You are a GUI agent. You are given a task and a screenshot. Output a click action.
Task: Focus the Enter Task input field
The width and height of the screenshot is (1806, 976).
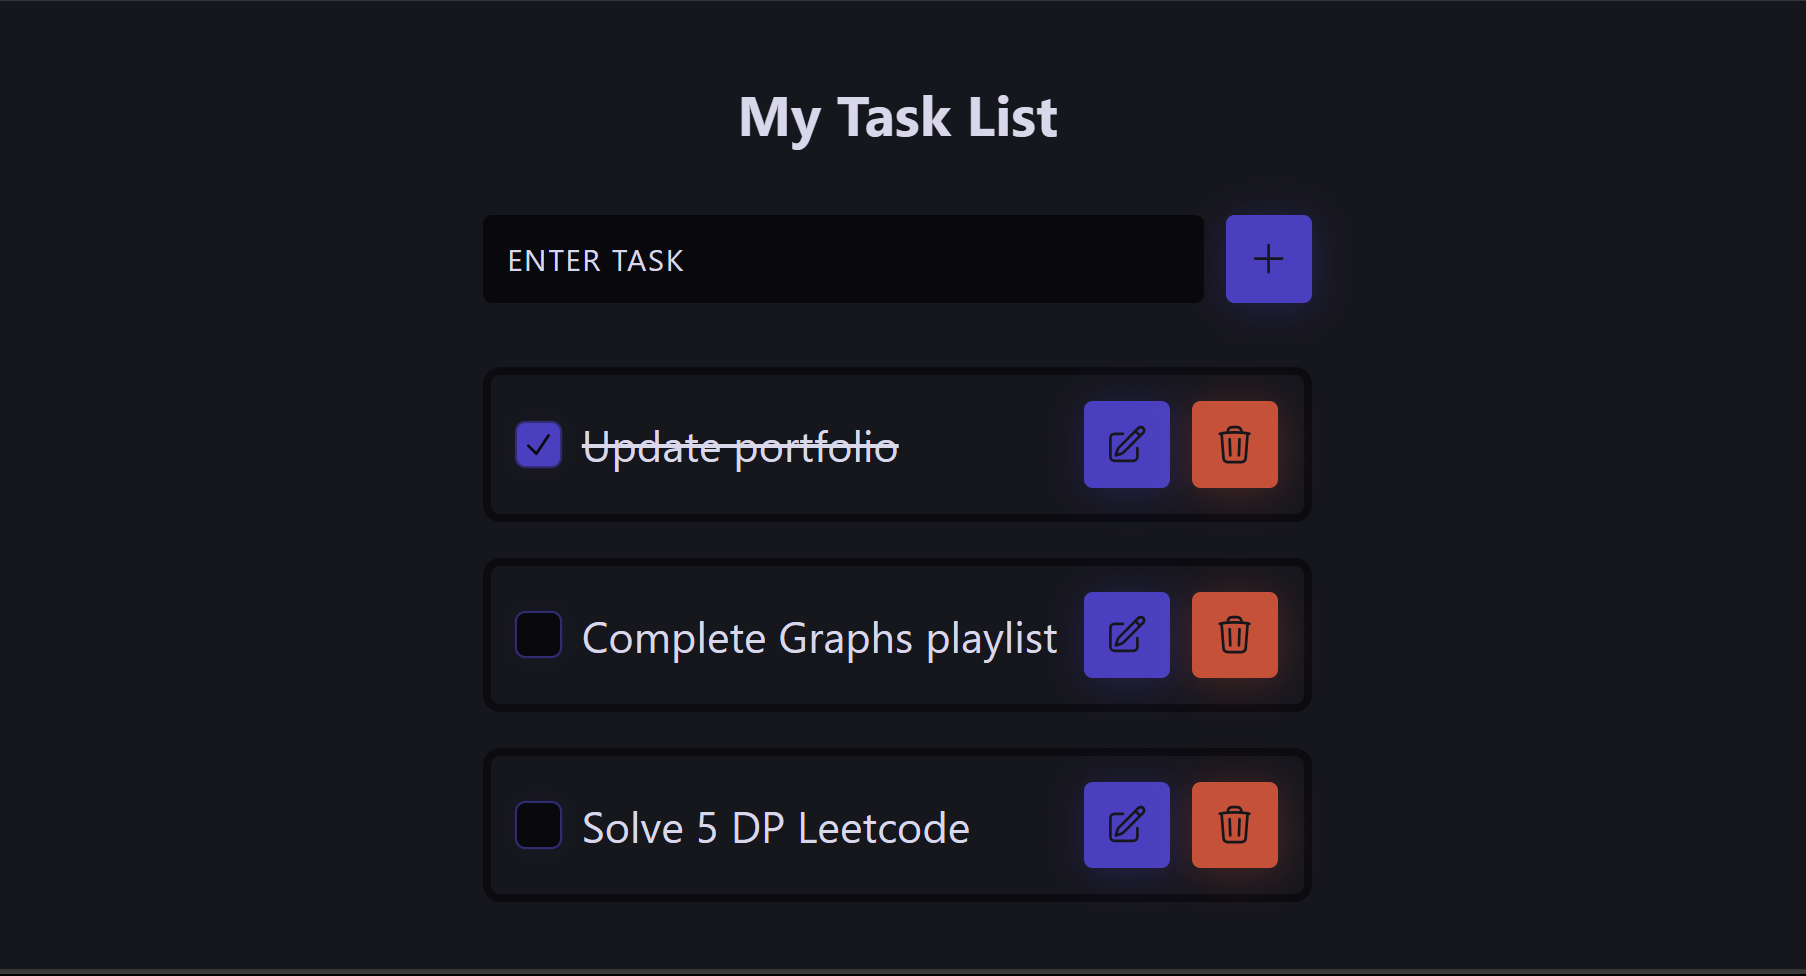[842, 259]
